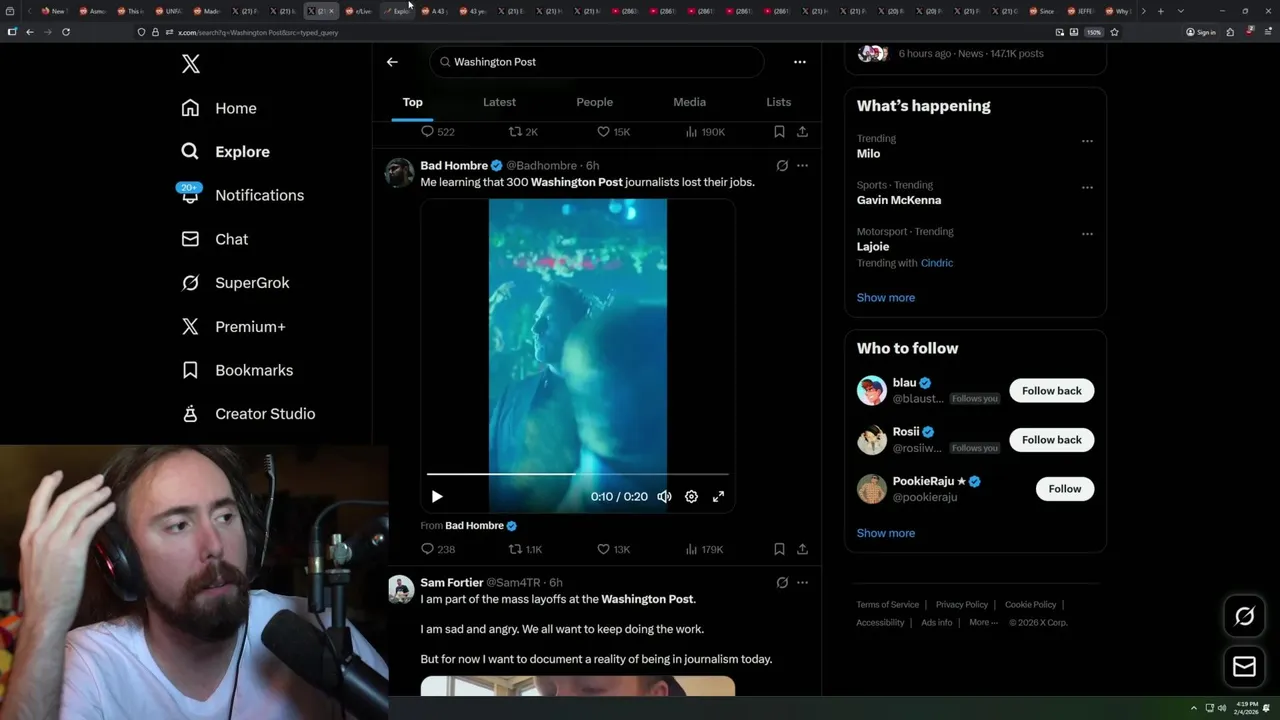Follow back blau
Viewport: 1280px width, 720px height.
click(1052, 391)
